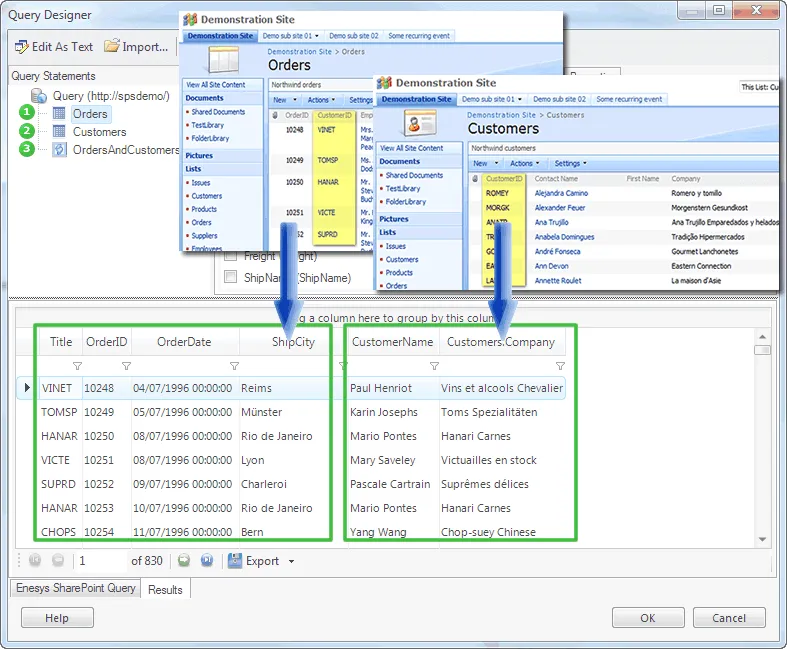Image resolution: width=787 pixels, height=649 pixels.
Task: Tick the ShipName field checkbox
Action: pyautogui.click(x=231, y=278)
